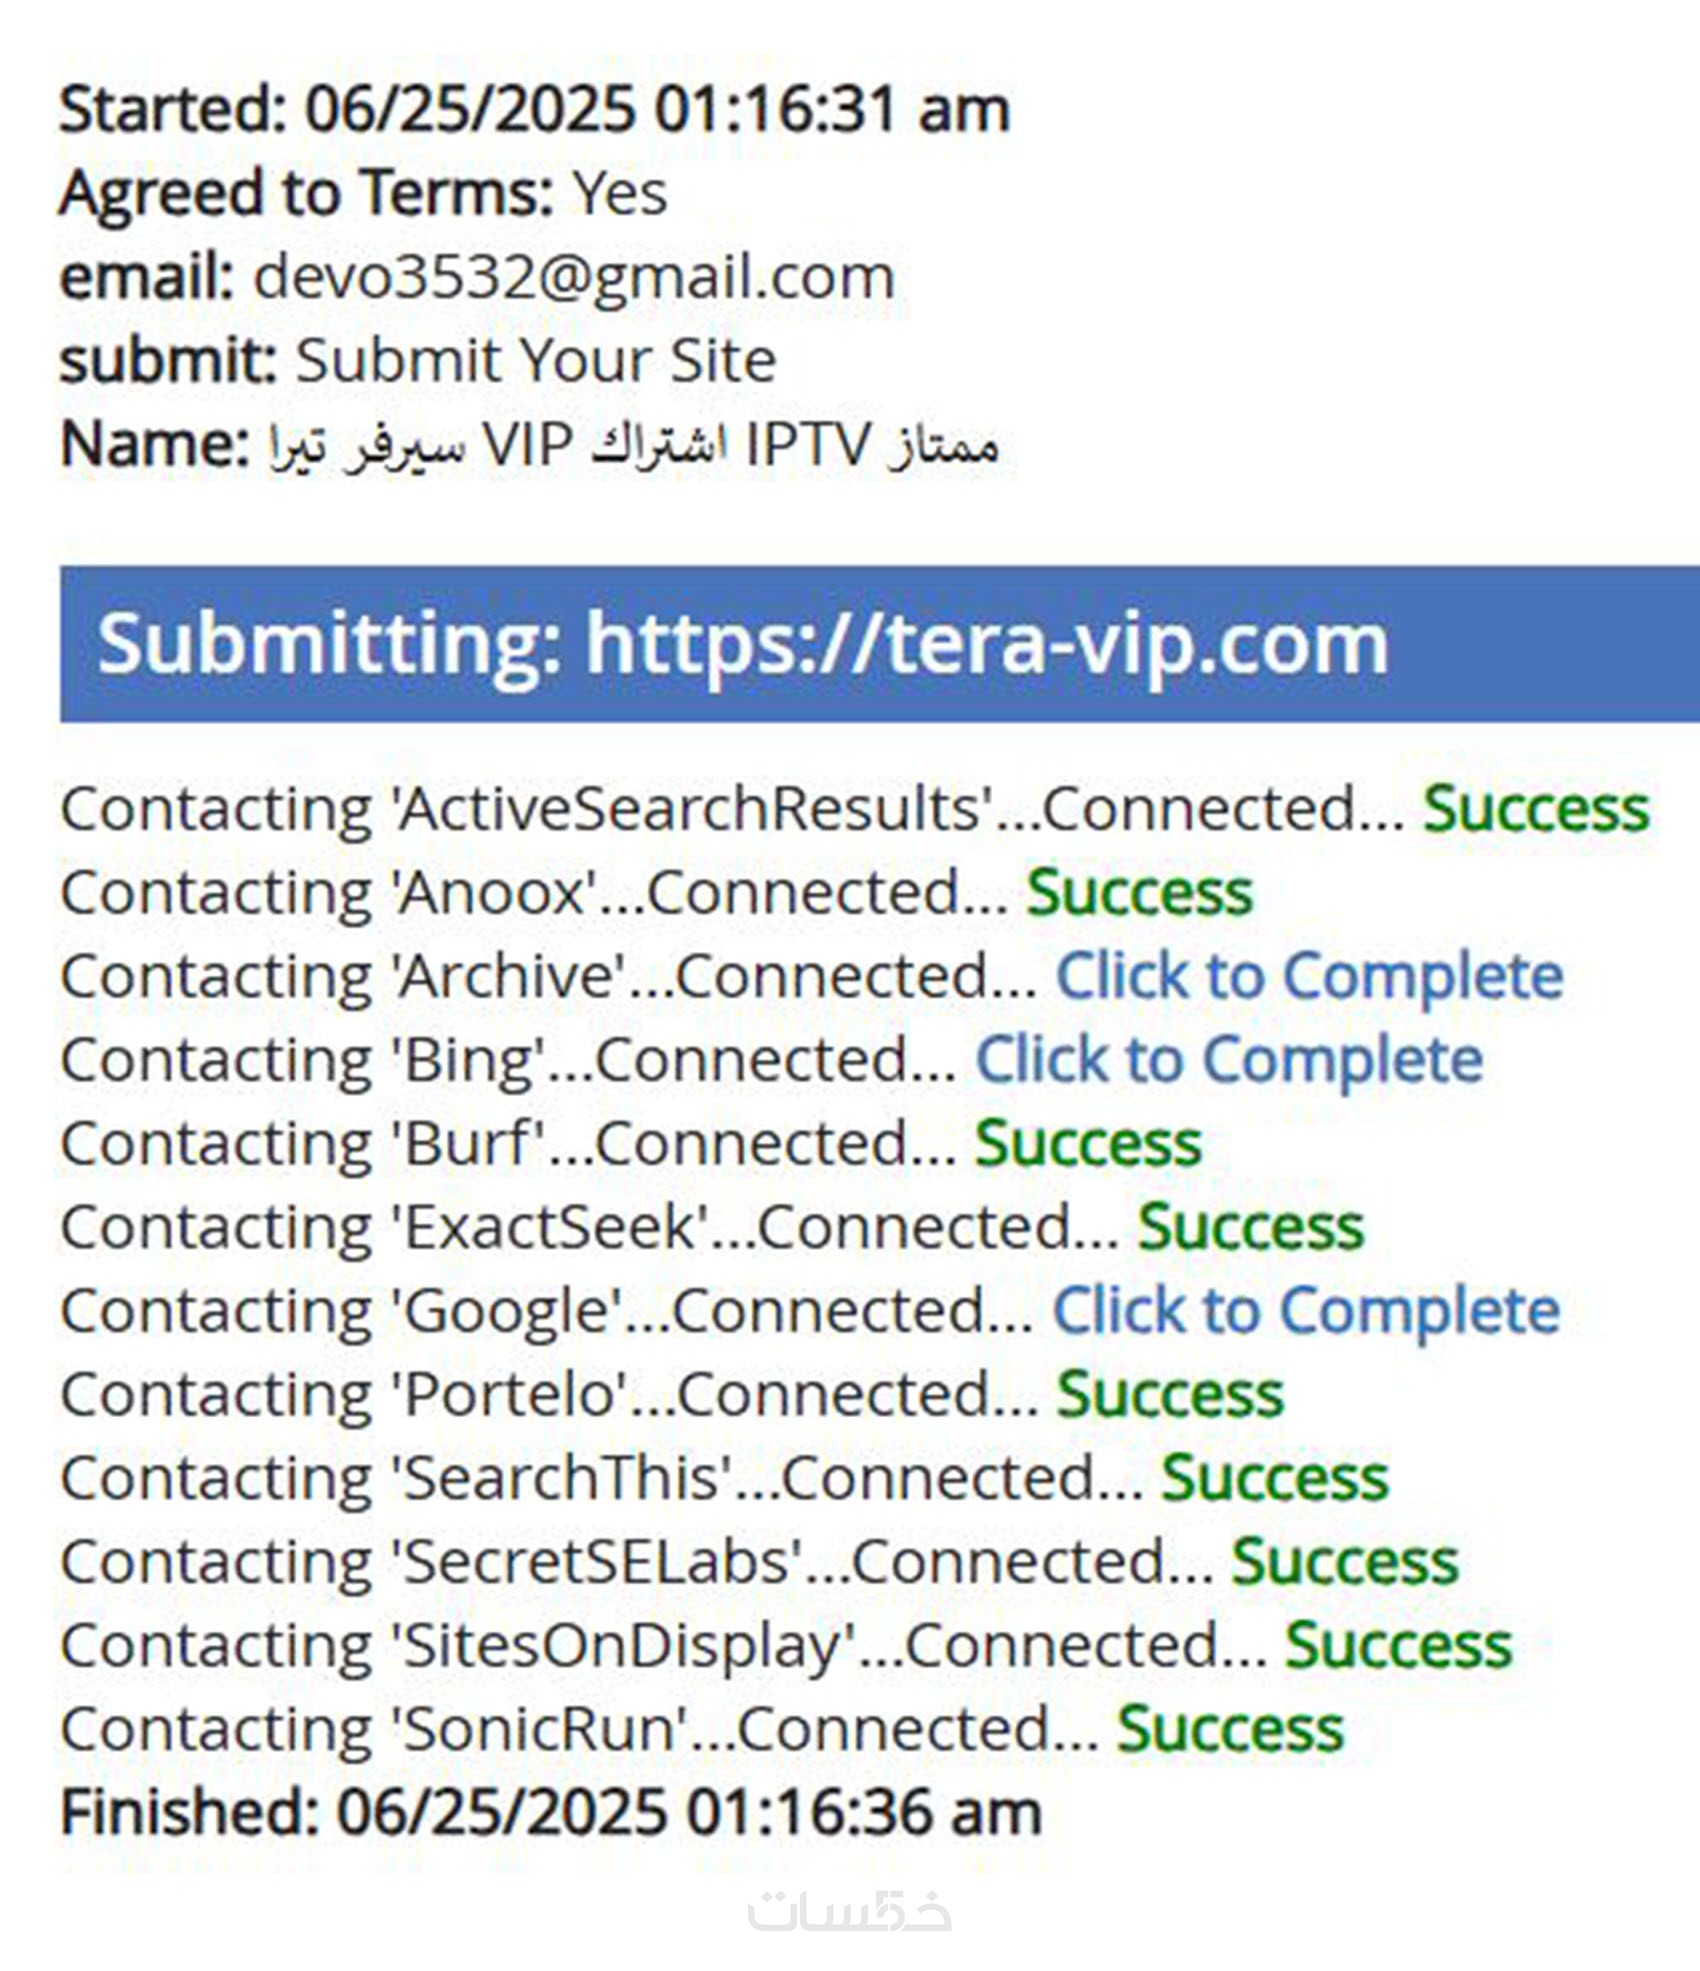Image resolution: width=1700 pixels, height=1971 pixels.
Task: Click the Started timestamp line
Action: (x=535, y=109)
